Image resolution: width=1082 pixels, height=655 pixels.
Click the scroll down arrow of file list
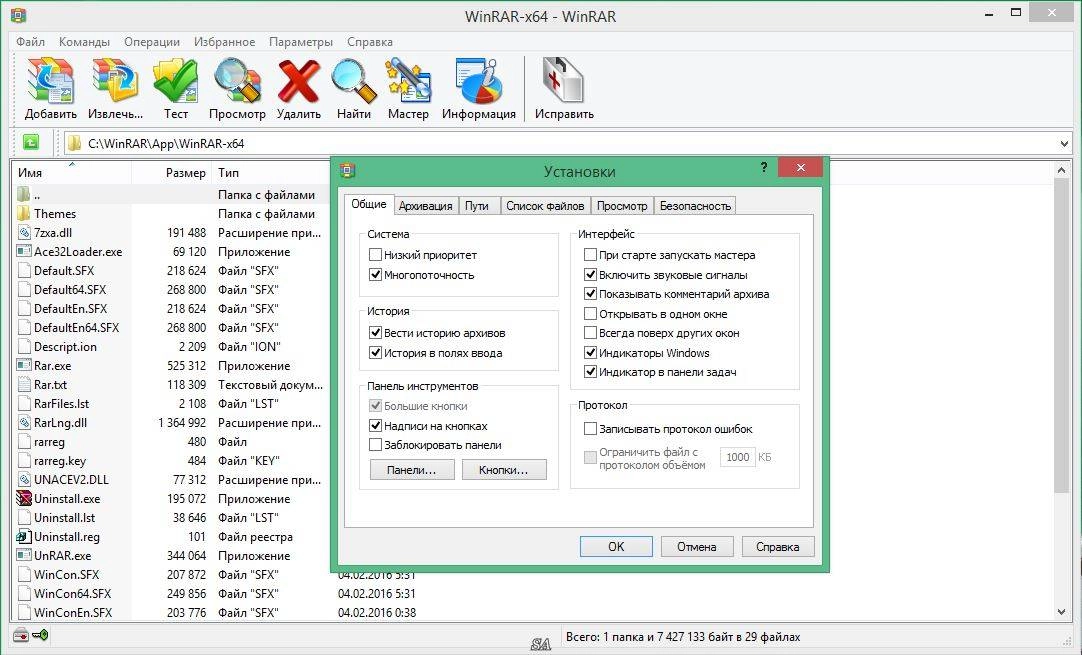click(1062, 612)
